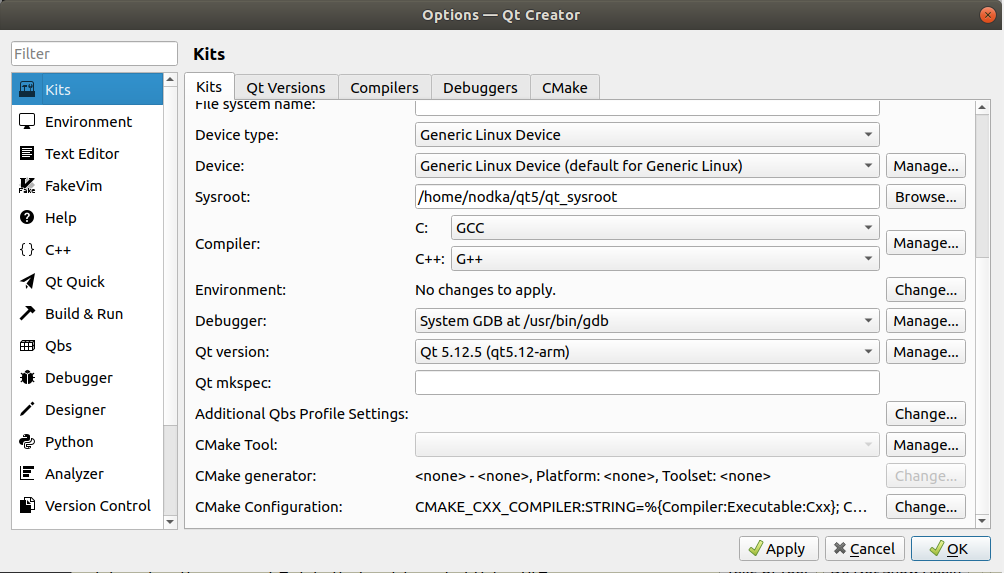
Task: Open the Python settings icon
Action: tap(27, 442)
